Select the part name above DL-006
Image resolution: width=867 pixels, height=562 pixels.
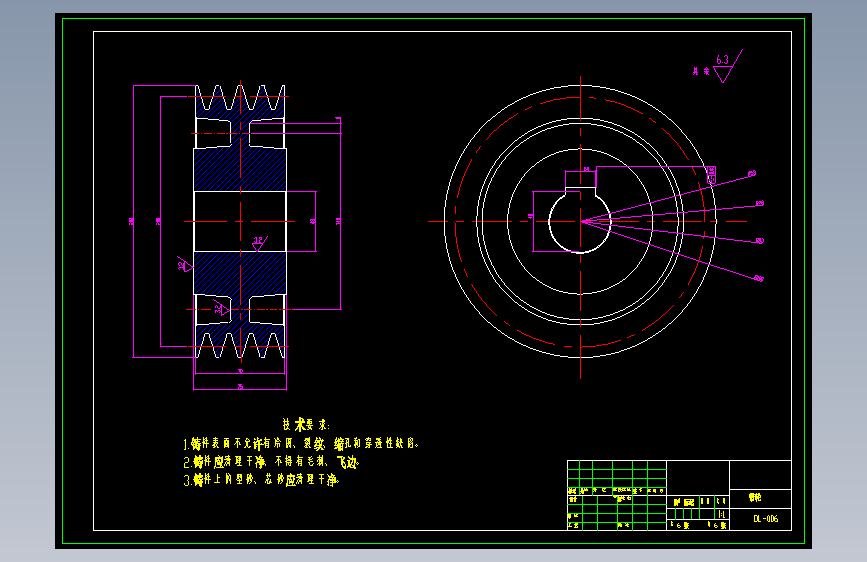(755, 497)
